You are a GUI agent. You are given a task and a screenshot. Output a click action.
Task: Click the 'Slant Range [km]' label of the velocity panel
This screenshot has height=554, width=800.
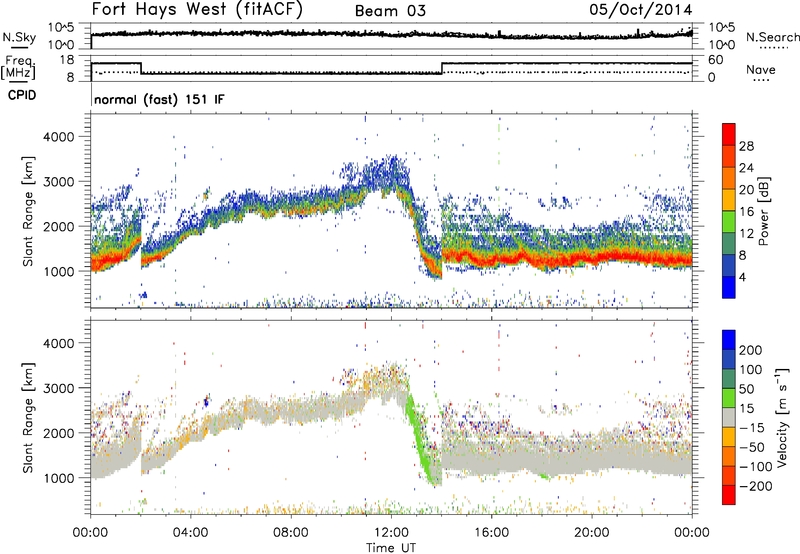pyautogui.click(x=28, y=417)
